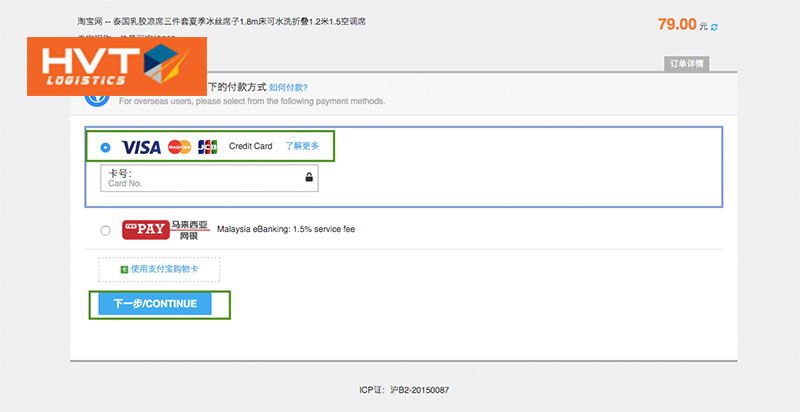Click the Credit Card label text
Viewport: 800px width, 412px height.
click(251, 146)
